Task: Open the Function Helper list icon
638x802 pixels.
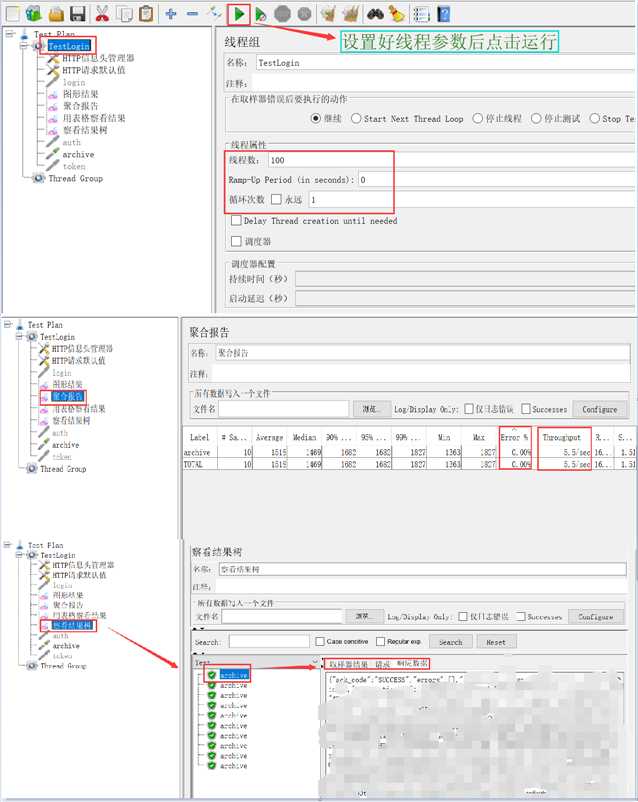Action: tap(421, 14)
